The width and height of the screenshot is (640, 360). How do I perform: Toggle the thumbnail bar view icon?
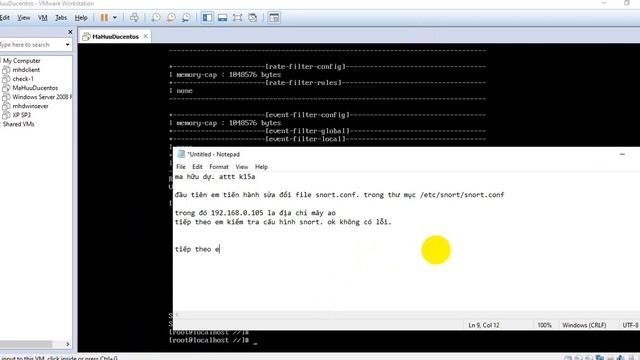[x=222, y=18]
